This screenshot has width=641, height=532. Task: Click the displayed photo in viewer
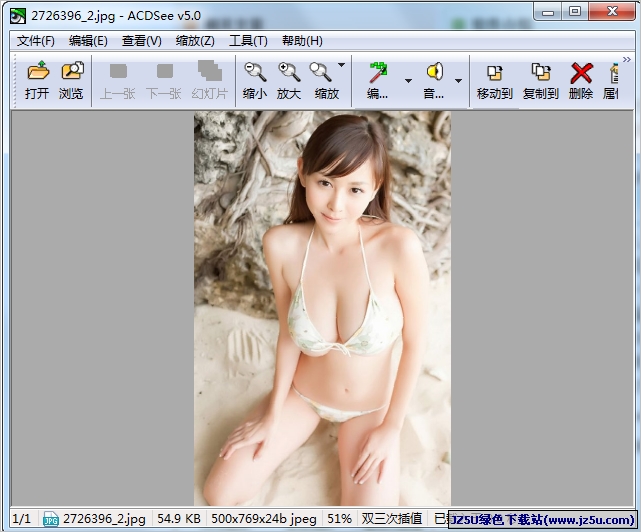click(322, 309)
